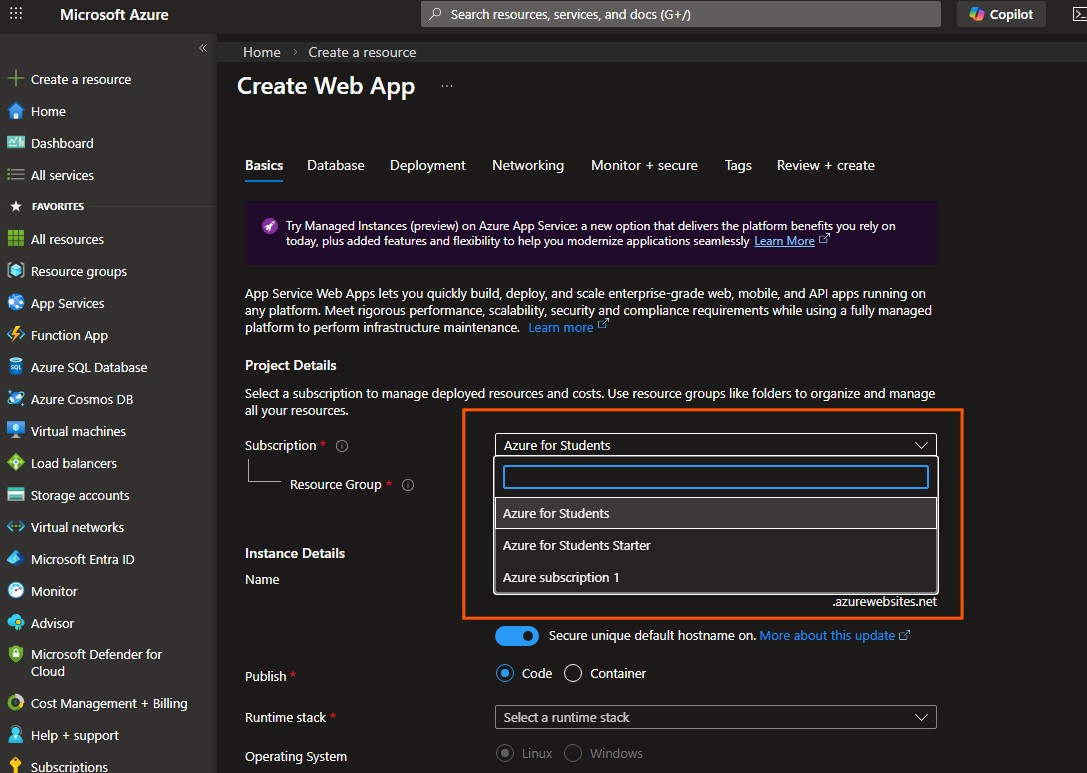Click the Resource groups cube icon
1087x773 pixels.
[15, 271]
